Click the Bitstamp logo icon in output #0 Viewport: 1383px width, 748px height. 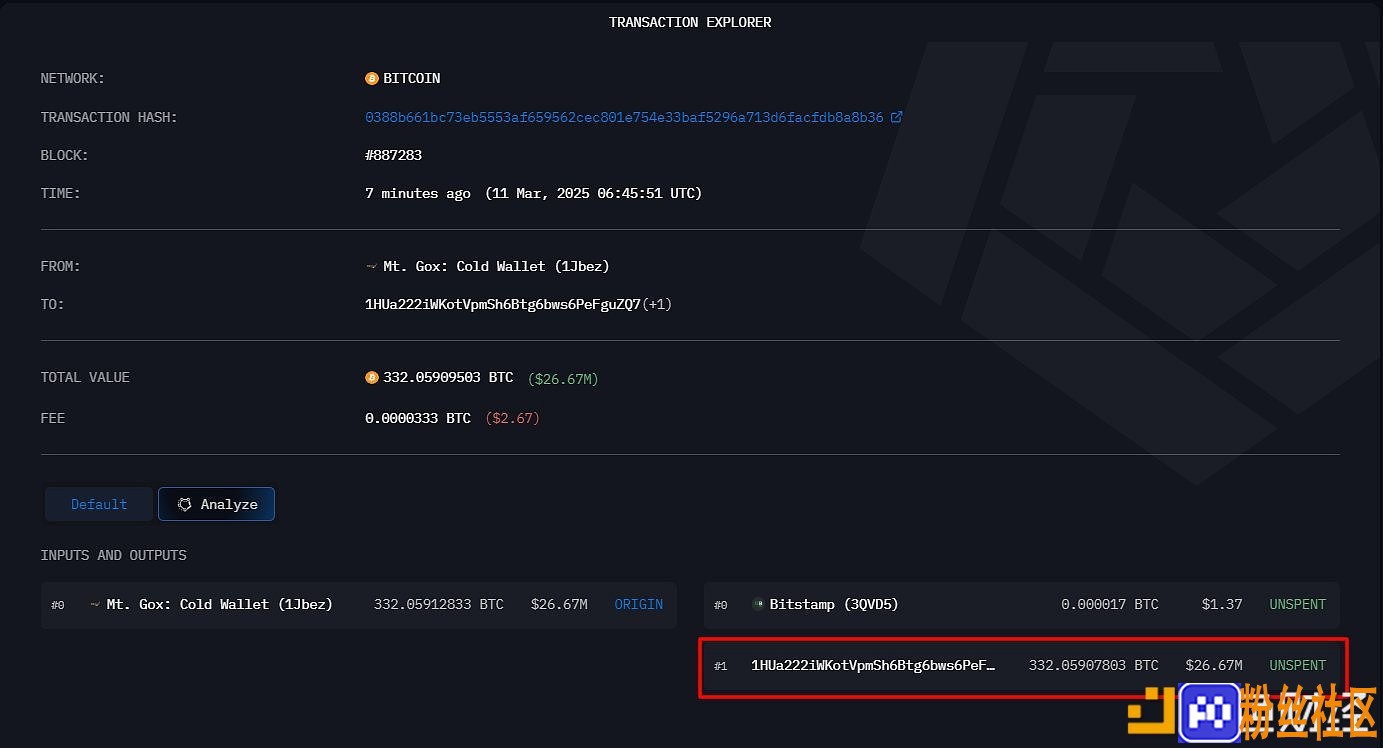click(x=758, y=604)
